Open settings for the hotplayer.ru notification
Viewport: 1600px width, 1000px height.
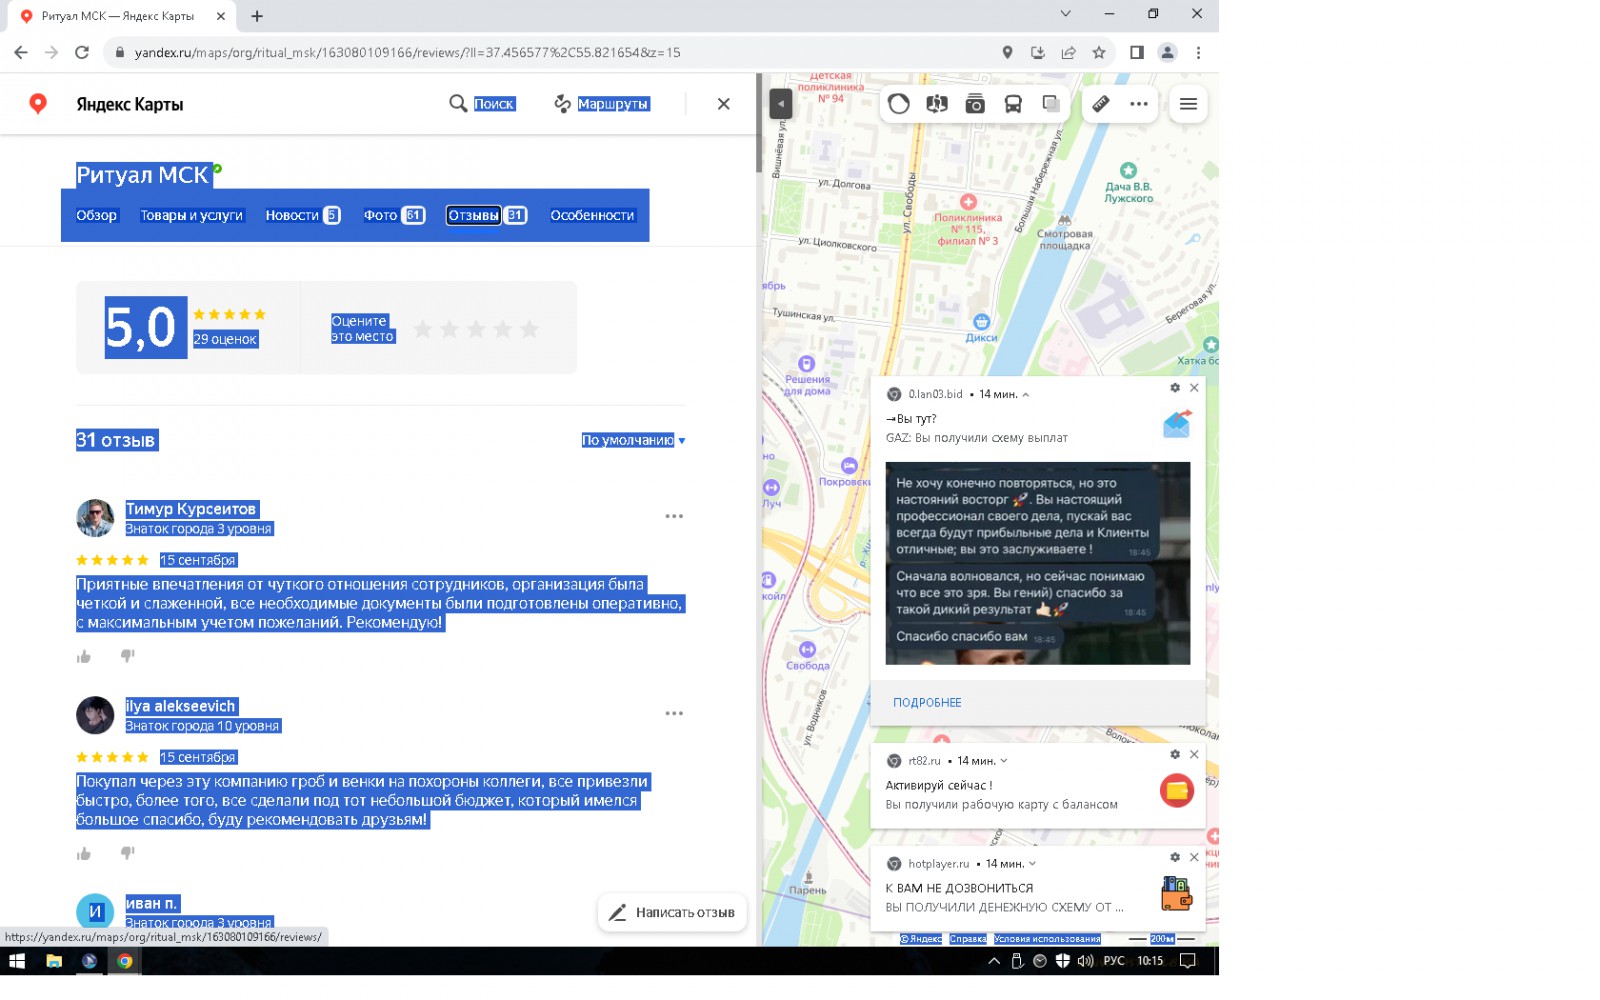1175,857
